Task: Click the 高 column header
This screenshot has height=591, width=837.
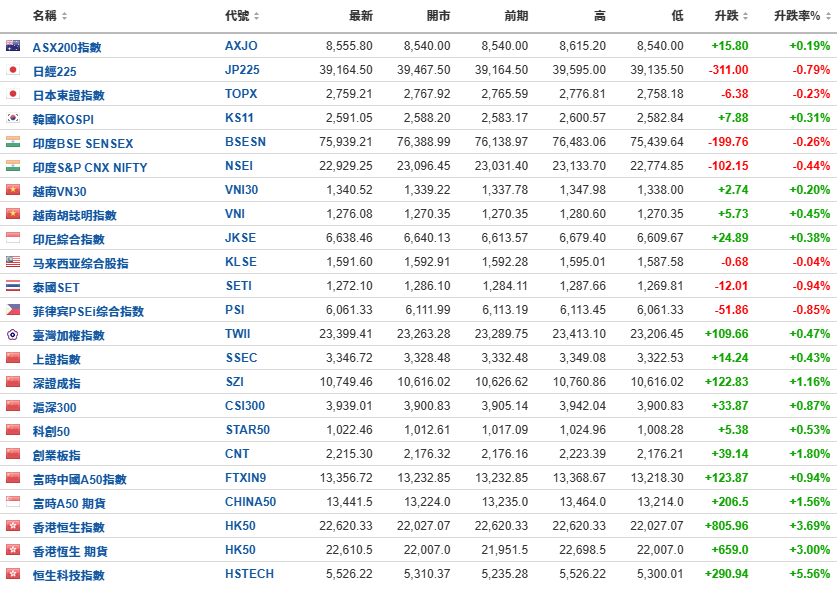Action: pos(600,16)
